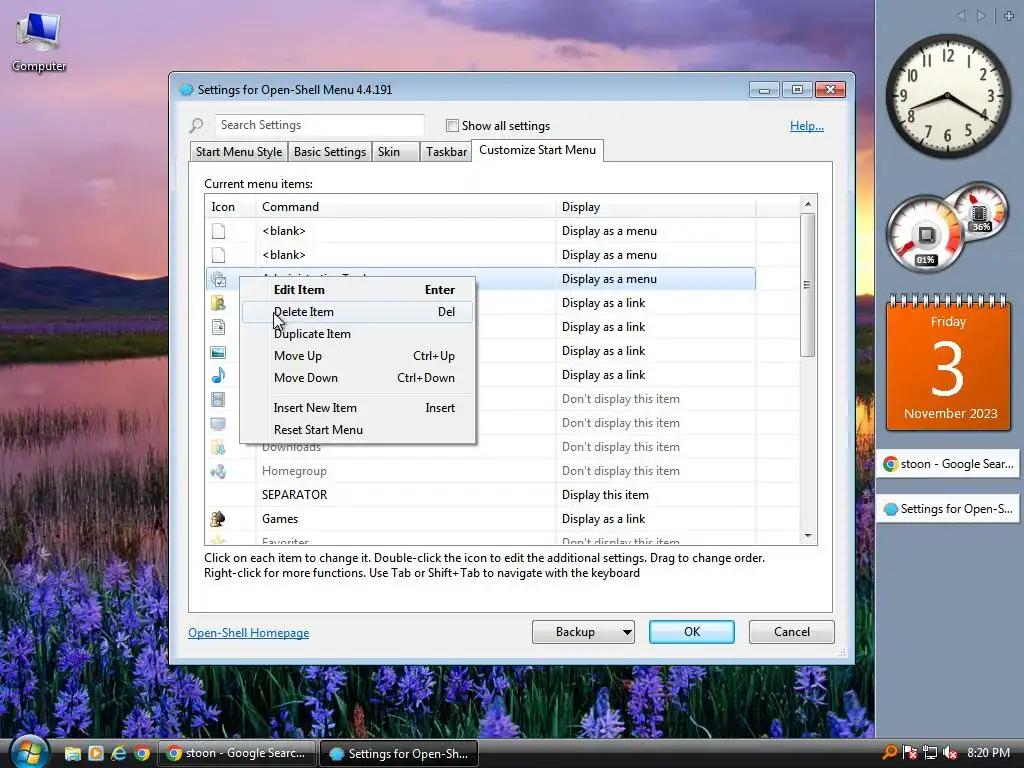Click the search magnifier icon in Settings
Image resolution: width=1024 pixels, height=768 pixels.
(197, 125)
